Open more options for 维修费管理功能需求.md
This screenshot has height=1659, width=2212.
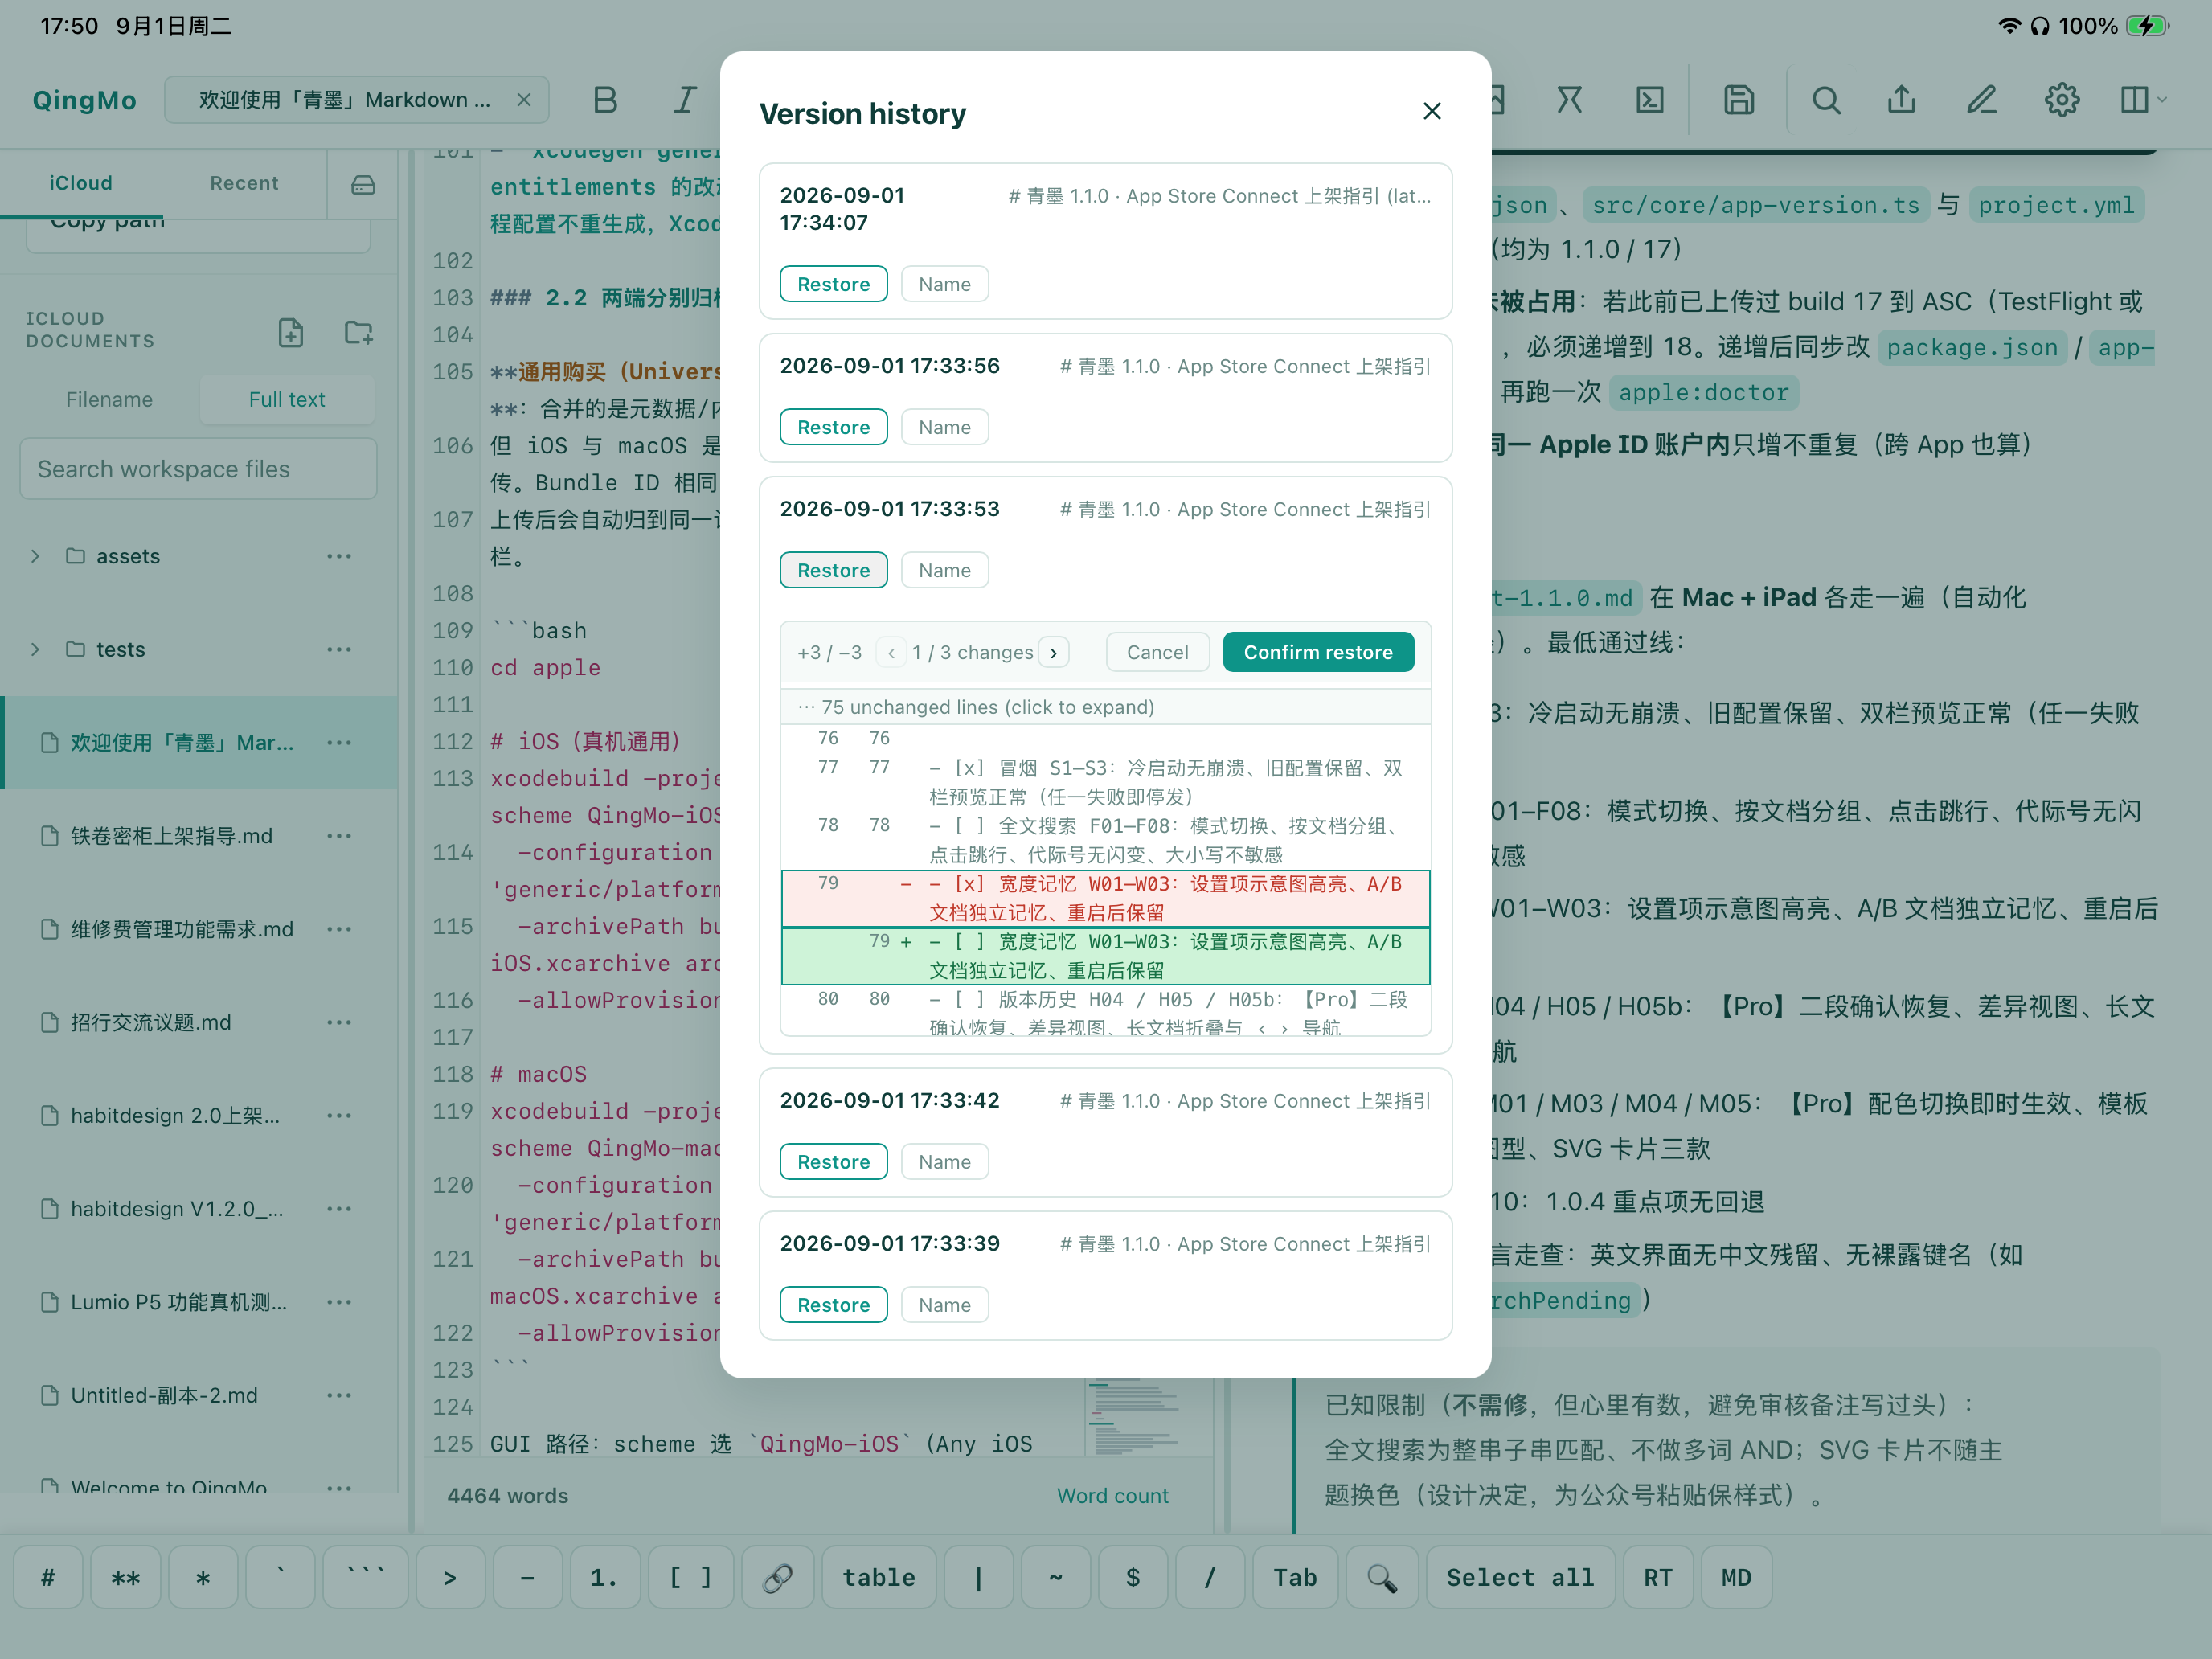(x=339, y=929)
